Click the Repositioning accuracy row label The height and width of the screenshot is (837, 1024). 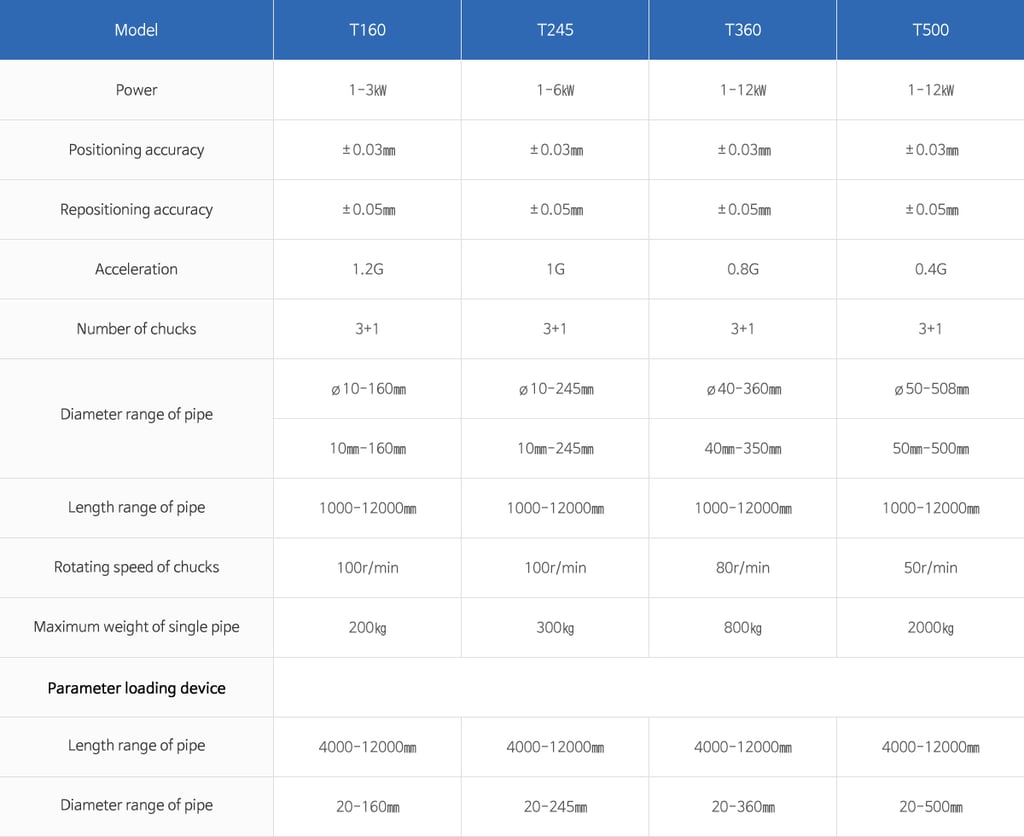136,210
